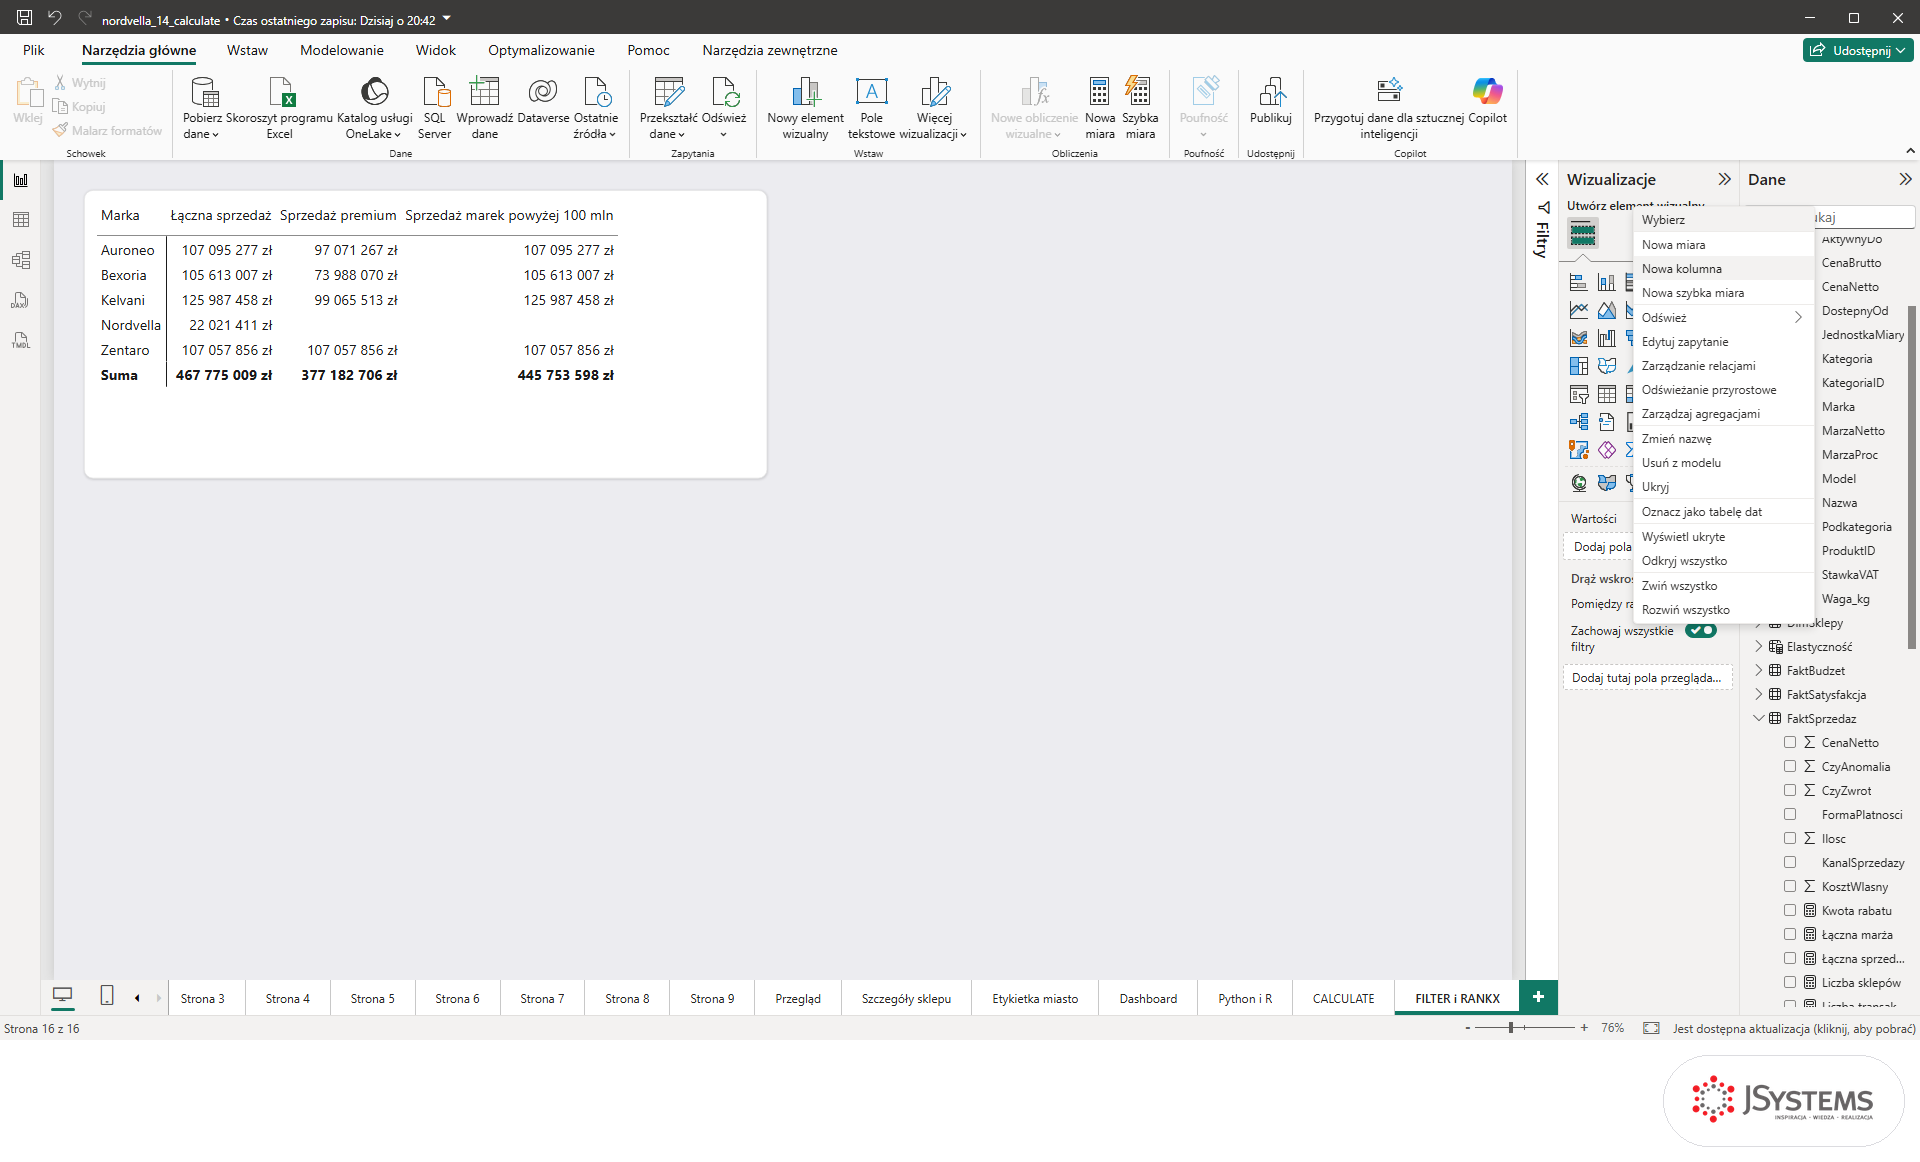Add a new page with plus button
This screenshot has height=1162, width=1920.
pos(1538,997)
